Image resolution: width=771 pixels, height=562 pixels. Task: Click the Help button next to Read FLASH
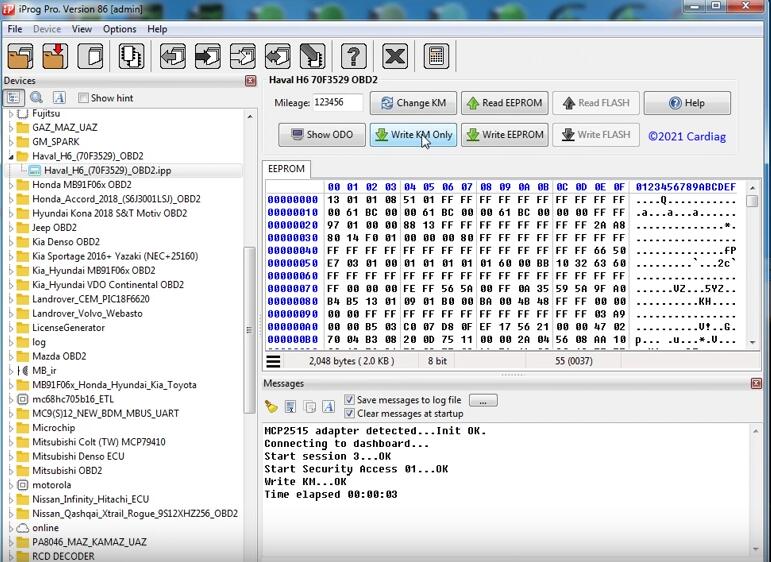pyautogui.click(x=687, y=103)
